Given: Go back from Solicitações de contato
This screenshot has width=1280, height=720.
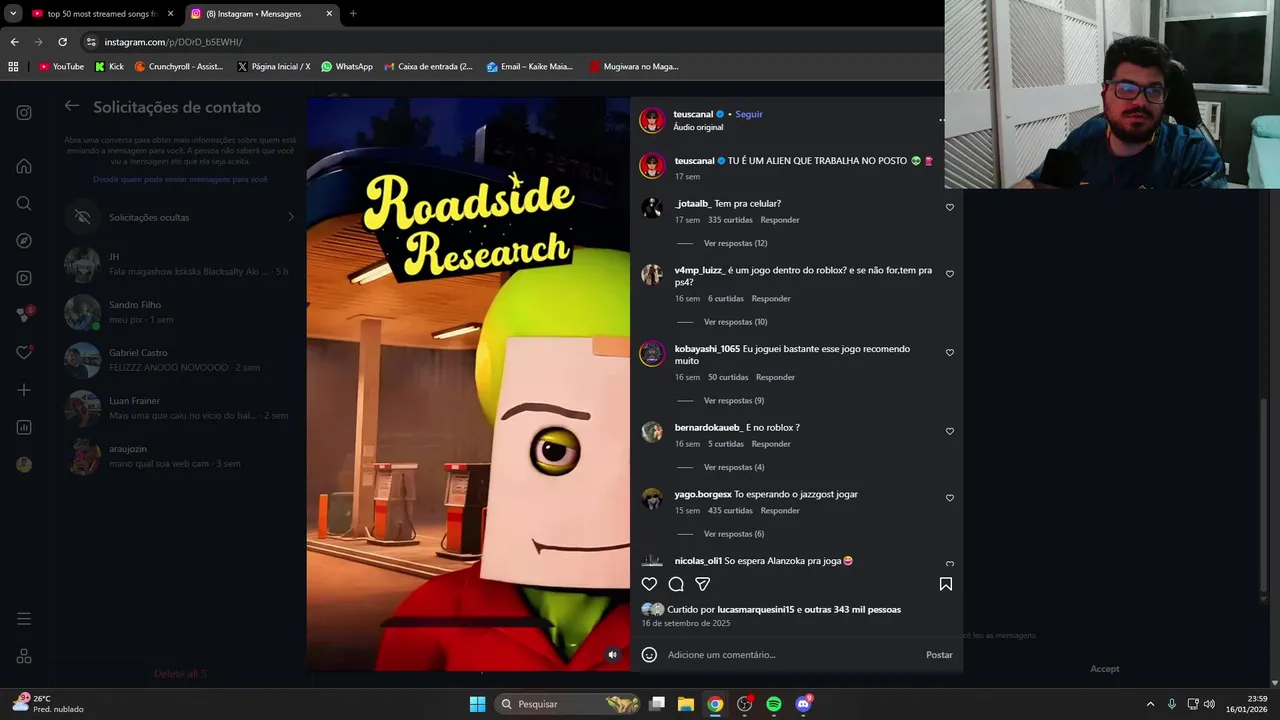Looking at the screenshot, I should pos(72,106).
